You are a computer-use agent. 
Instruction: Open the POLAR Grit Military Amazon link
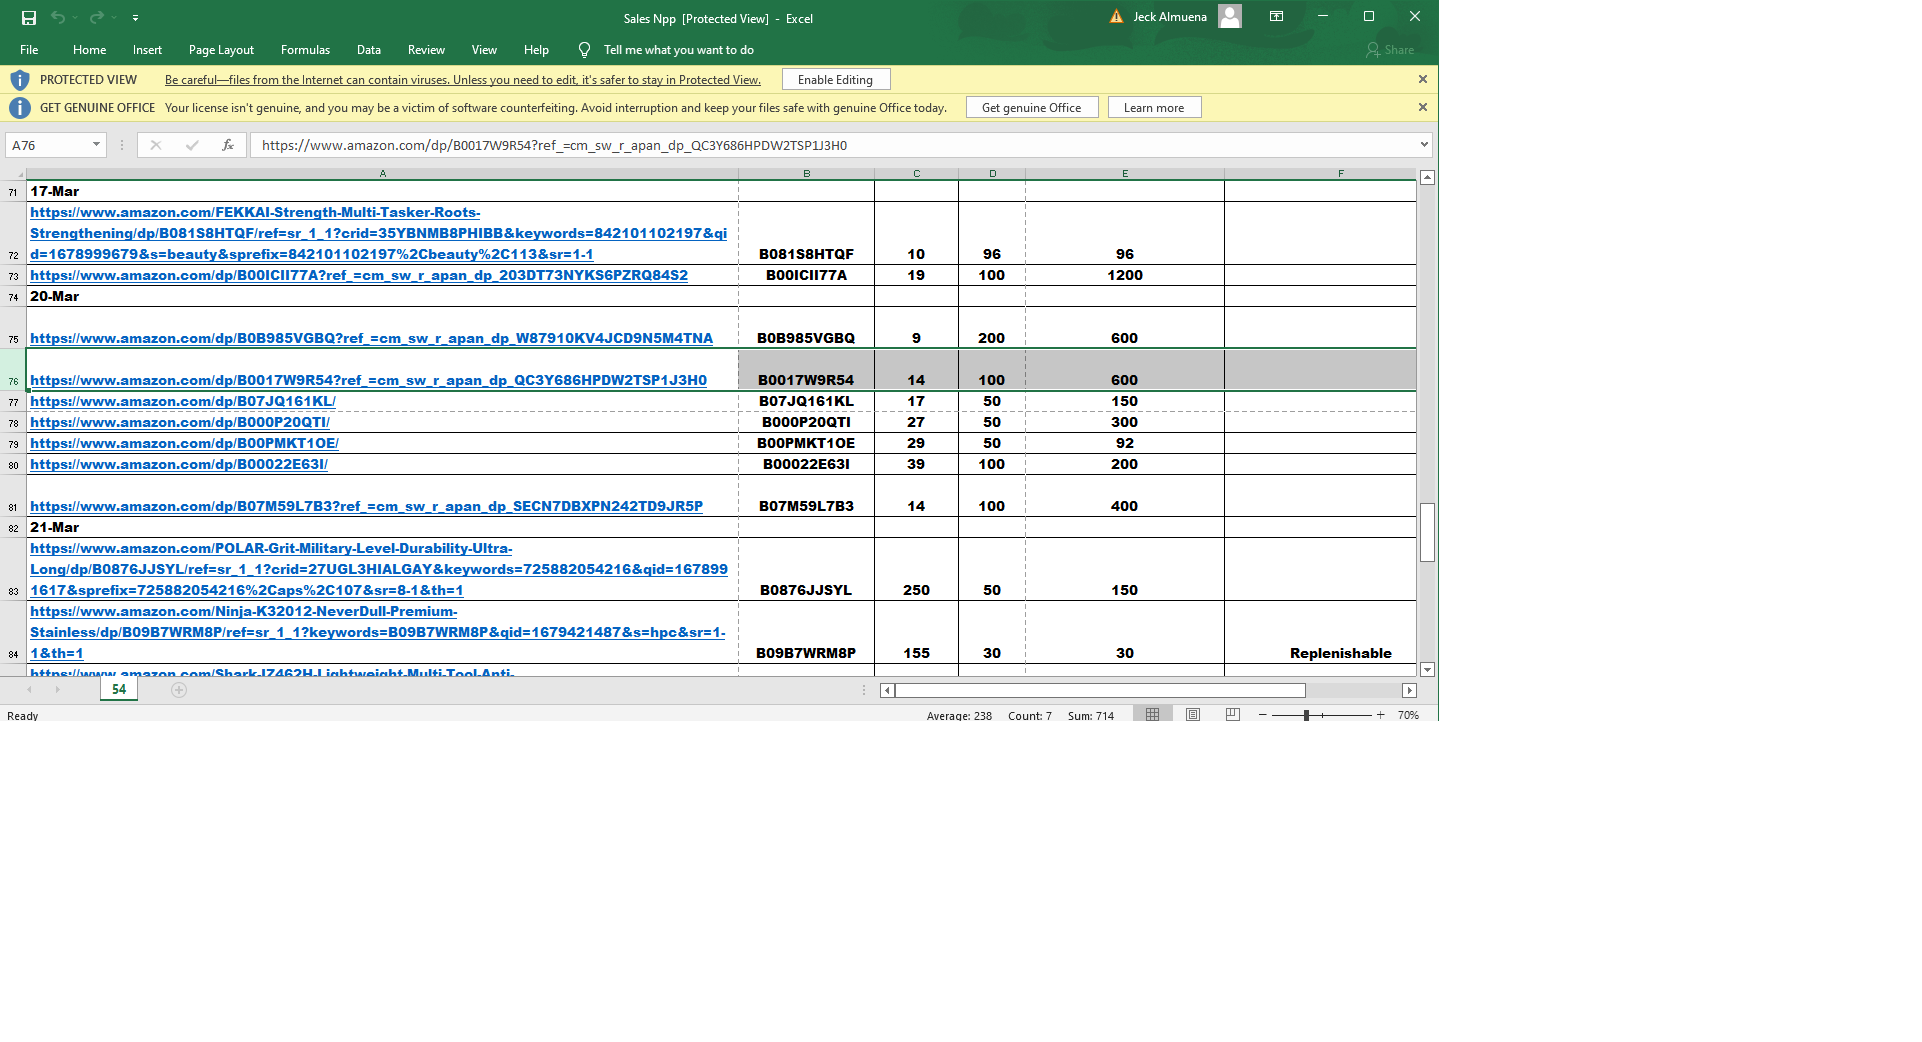[379, 569]
